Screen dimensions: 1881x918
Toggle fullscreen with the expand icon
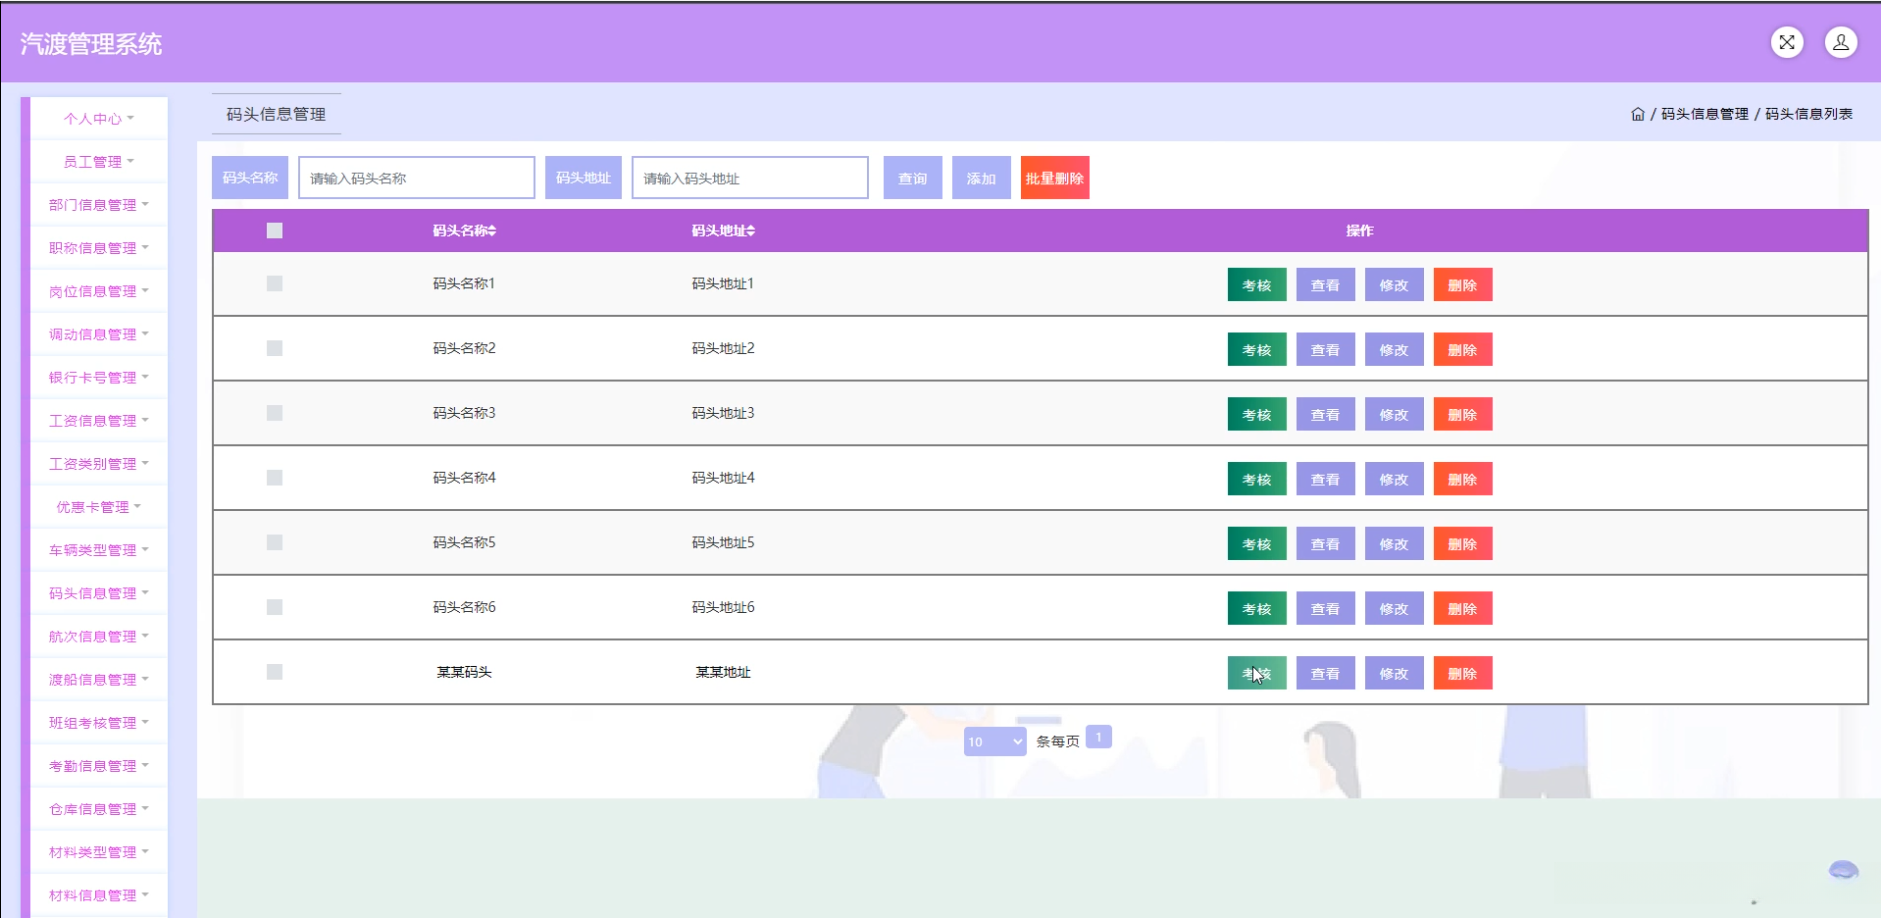(1787, 42)
